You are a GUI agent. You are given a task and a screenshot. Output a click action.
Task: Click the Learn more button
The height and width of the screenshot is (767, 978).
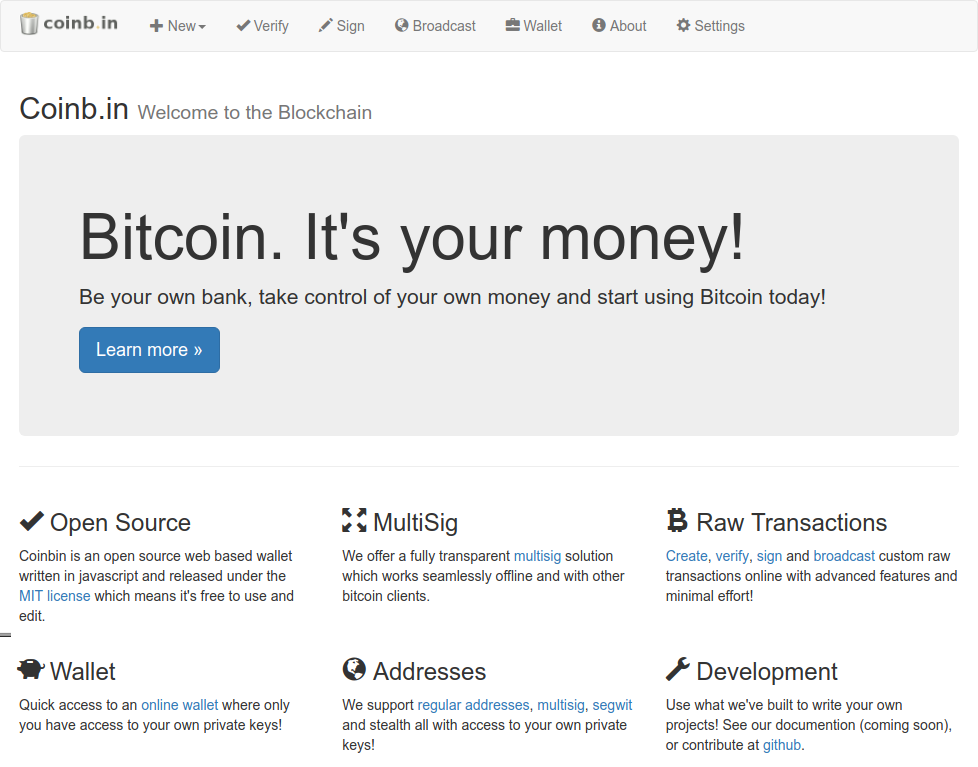[x=149, y=350]
